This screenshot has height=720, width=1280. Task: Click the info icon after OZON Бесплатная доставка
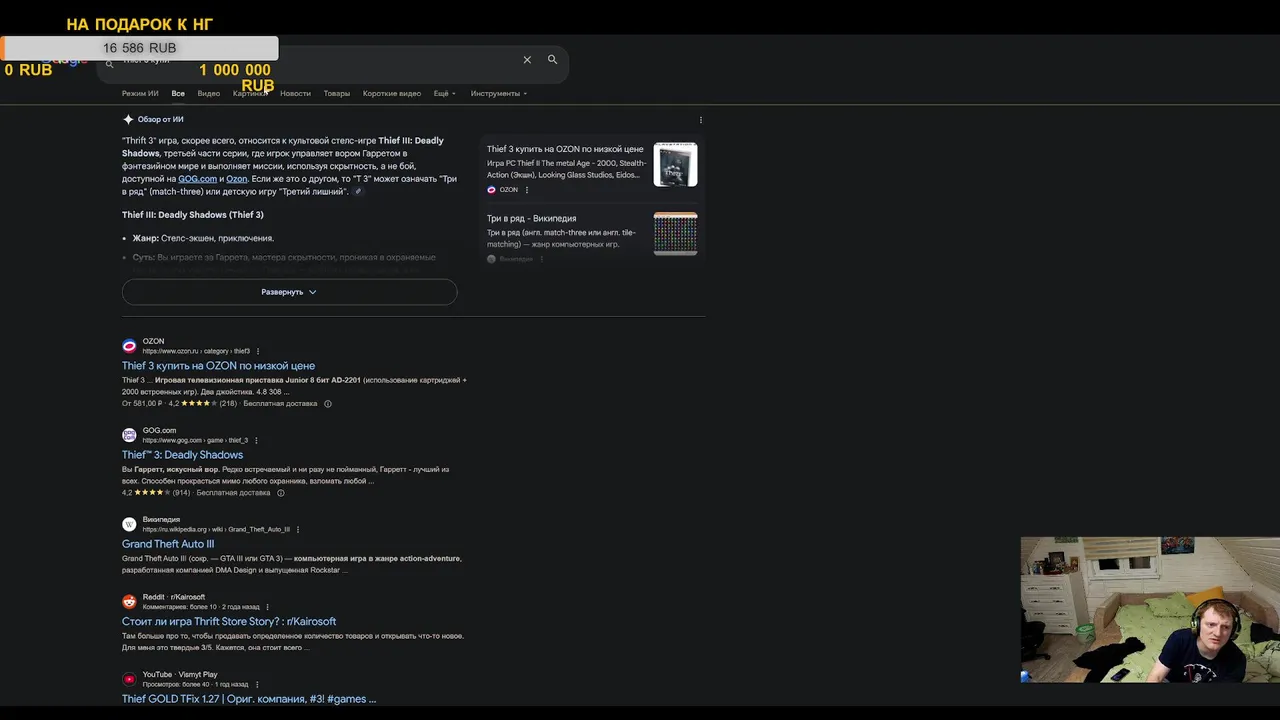(x=328, y=404)
